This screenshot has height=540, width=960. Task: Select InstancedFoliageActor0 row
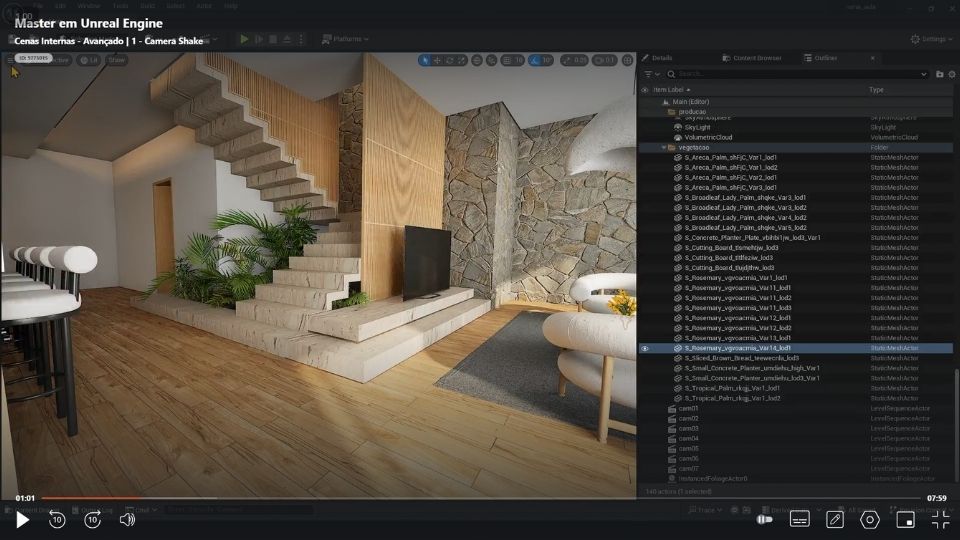pyautogui.click(x=796, y=479)
